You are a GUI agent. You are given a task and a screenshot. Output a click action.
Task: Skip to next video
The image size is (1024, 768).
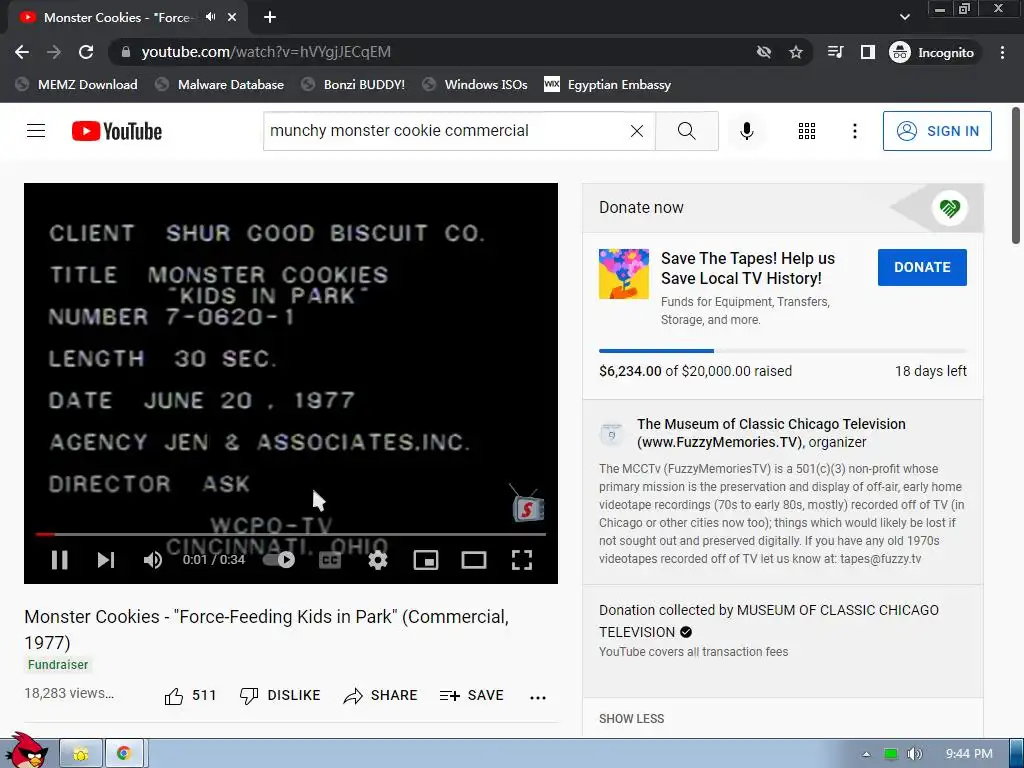(106, 560)
